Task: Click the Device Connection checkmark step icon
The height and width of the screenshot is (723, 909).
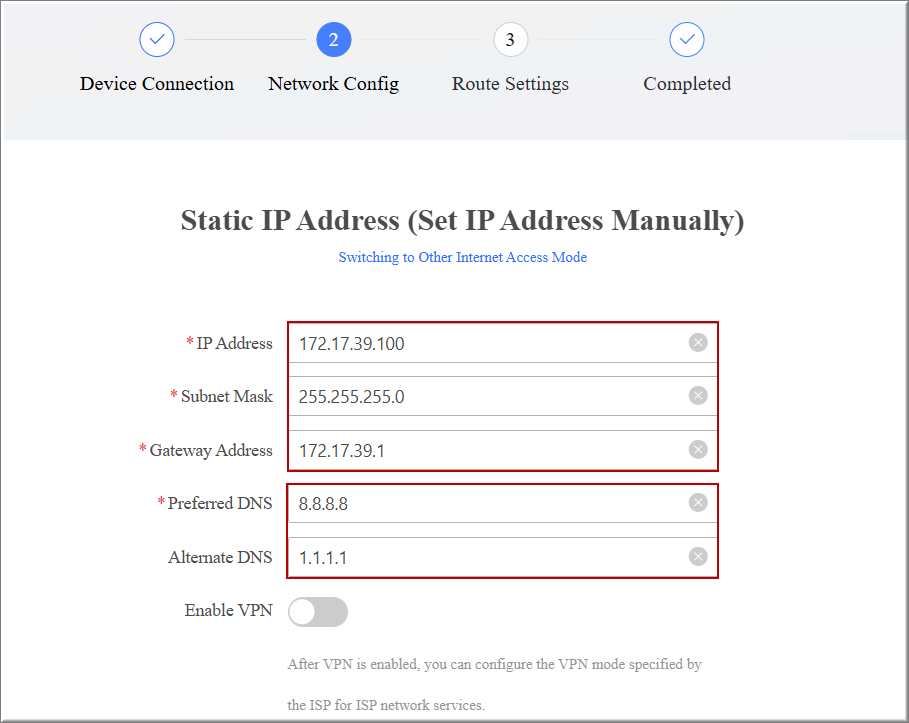Action: [x=157, y=40]
